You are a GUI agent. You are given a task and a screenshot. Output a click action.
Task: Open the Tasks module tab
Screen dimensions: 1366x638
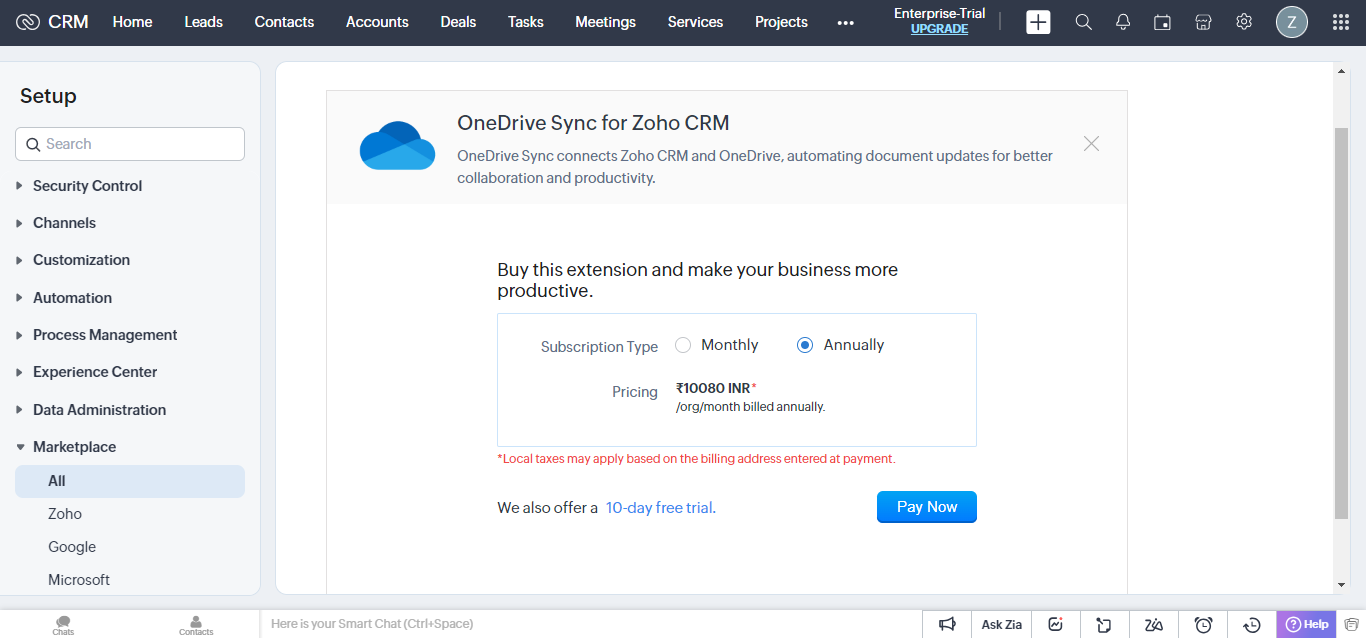click(x=526, y=22)
